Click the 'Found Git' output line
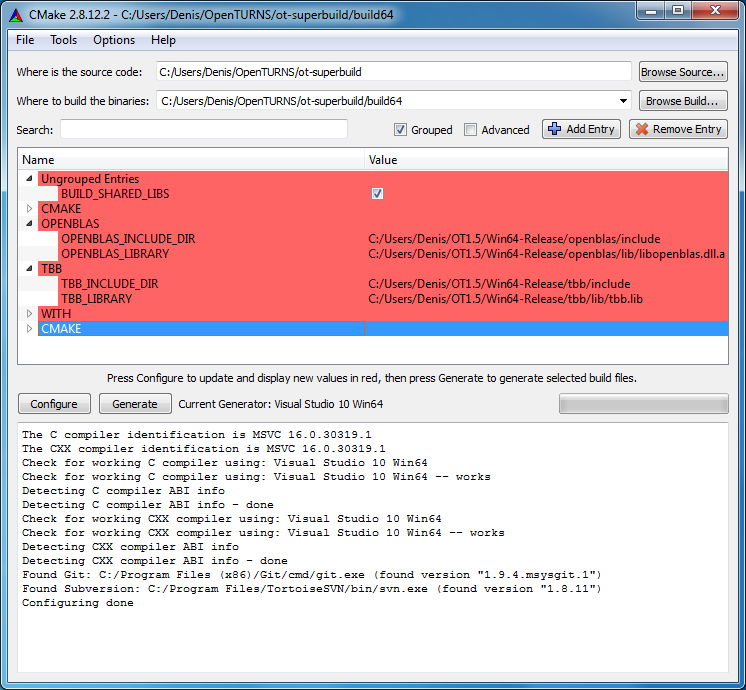Screen dimensions: 746x690 point(312,574)
